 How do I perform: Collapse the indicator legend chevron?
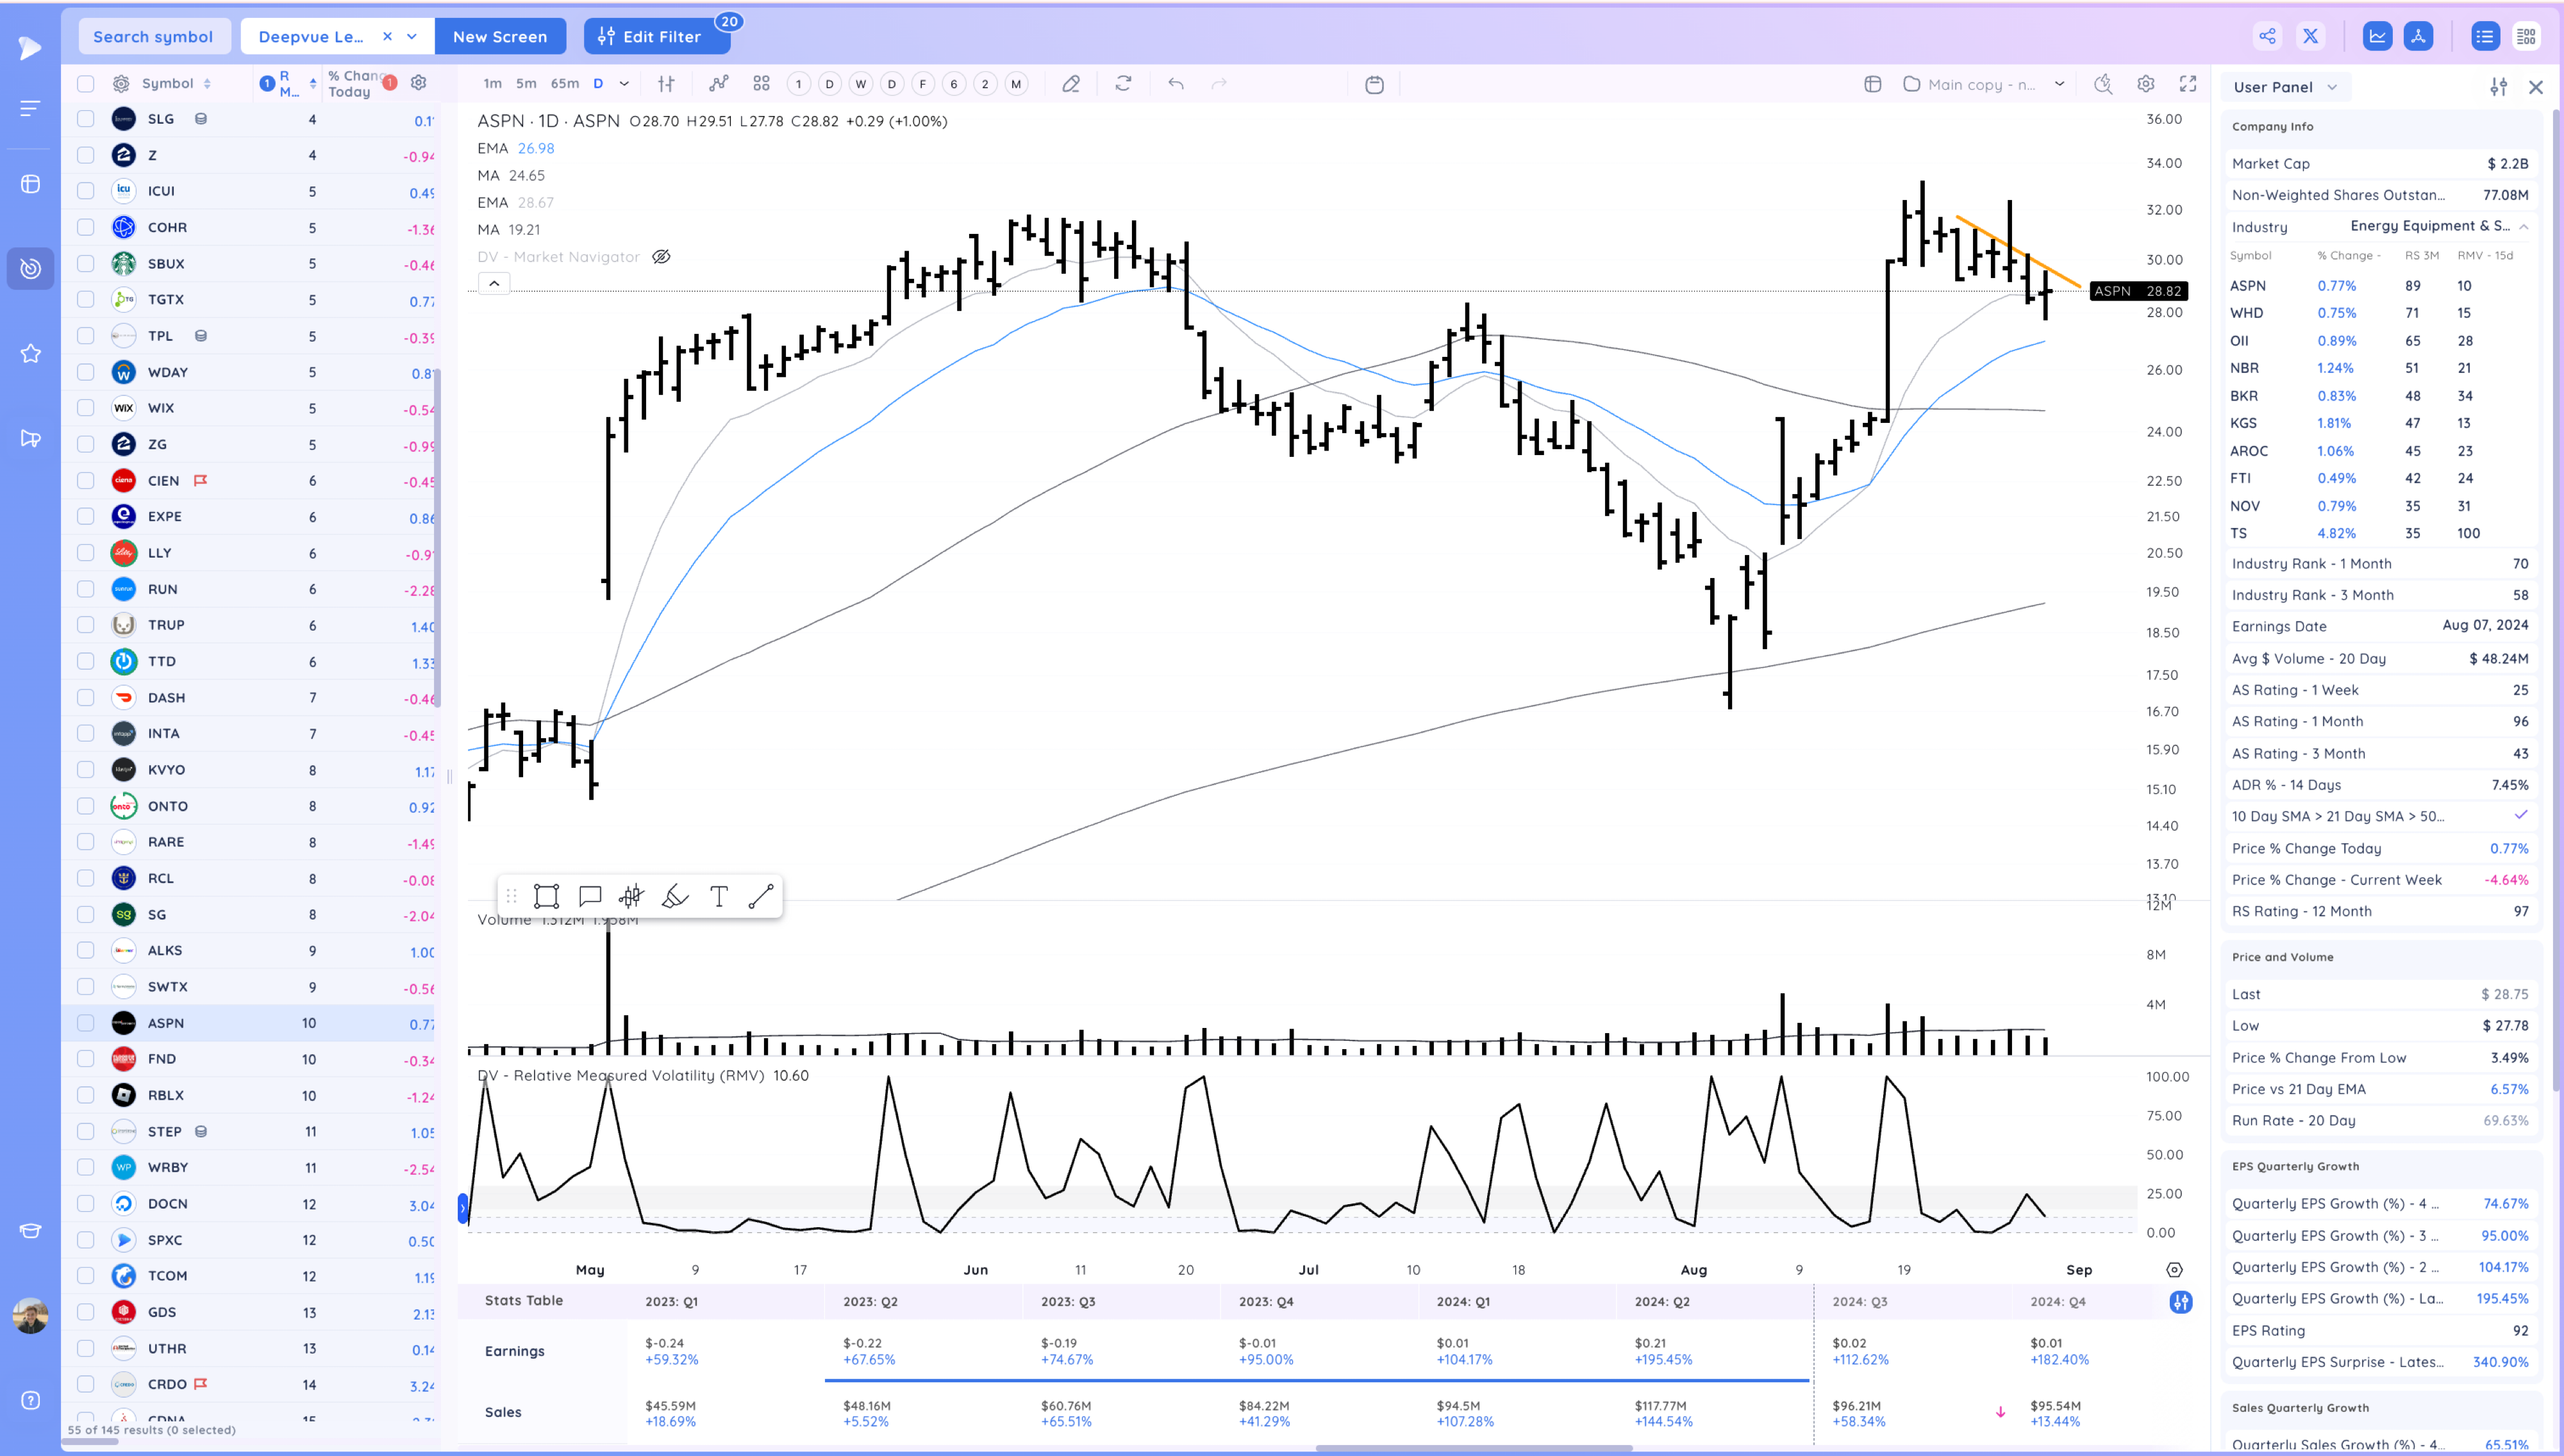[494, 284]
